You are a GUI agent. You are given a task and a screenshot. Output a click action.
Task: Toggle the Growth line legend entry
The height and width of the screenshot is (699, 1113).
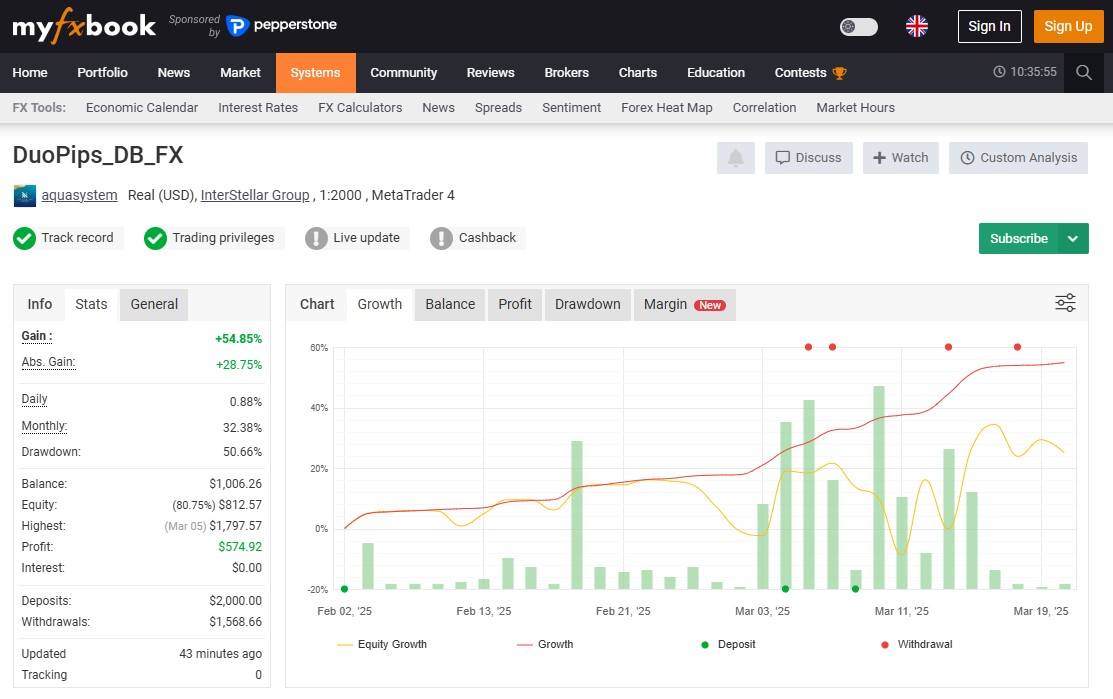pyautogui.click(x=545, y=644)
